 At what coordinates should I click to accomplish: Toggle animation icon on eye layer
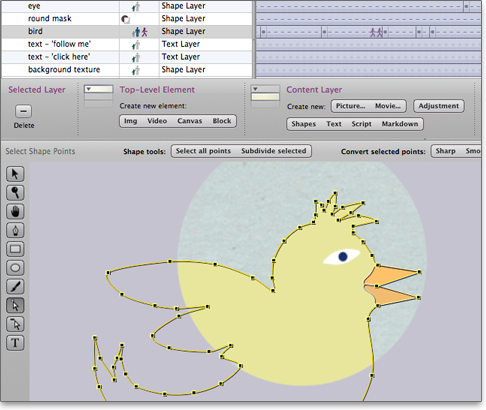coord(136,6)
